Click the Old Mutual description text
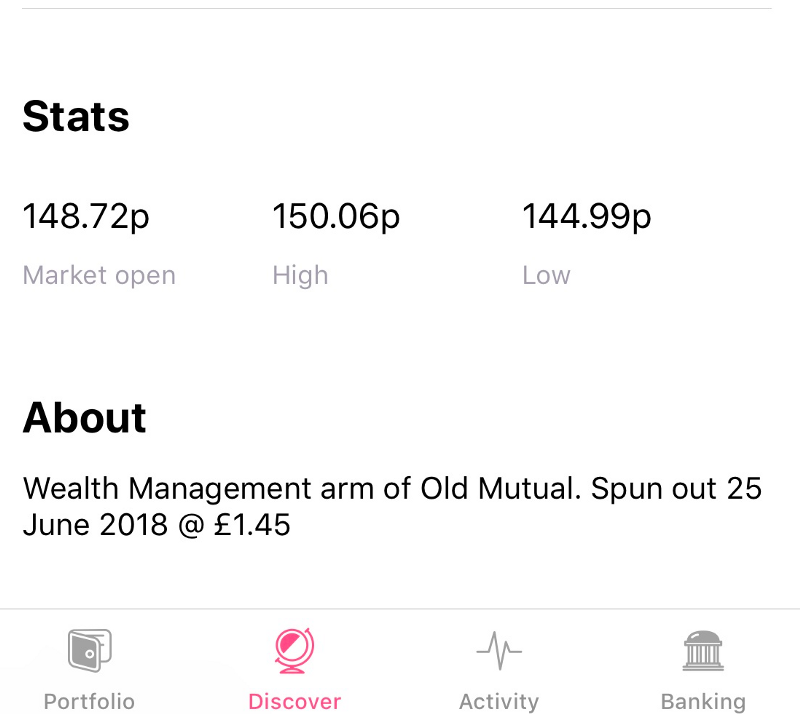Screen dimensions: 800x714 (392, 506)
